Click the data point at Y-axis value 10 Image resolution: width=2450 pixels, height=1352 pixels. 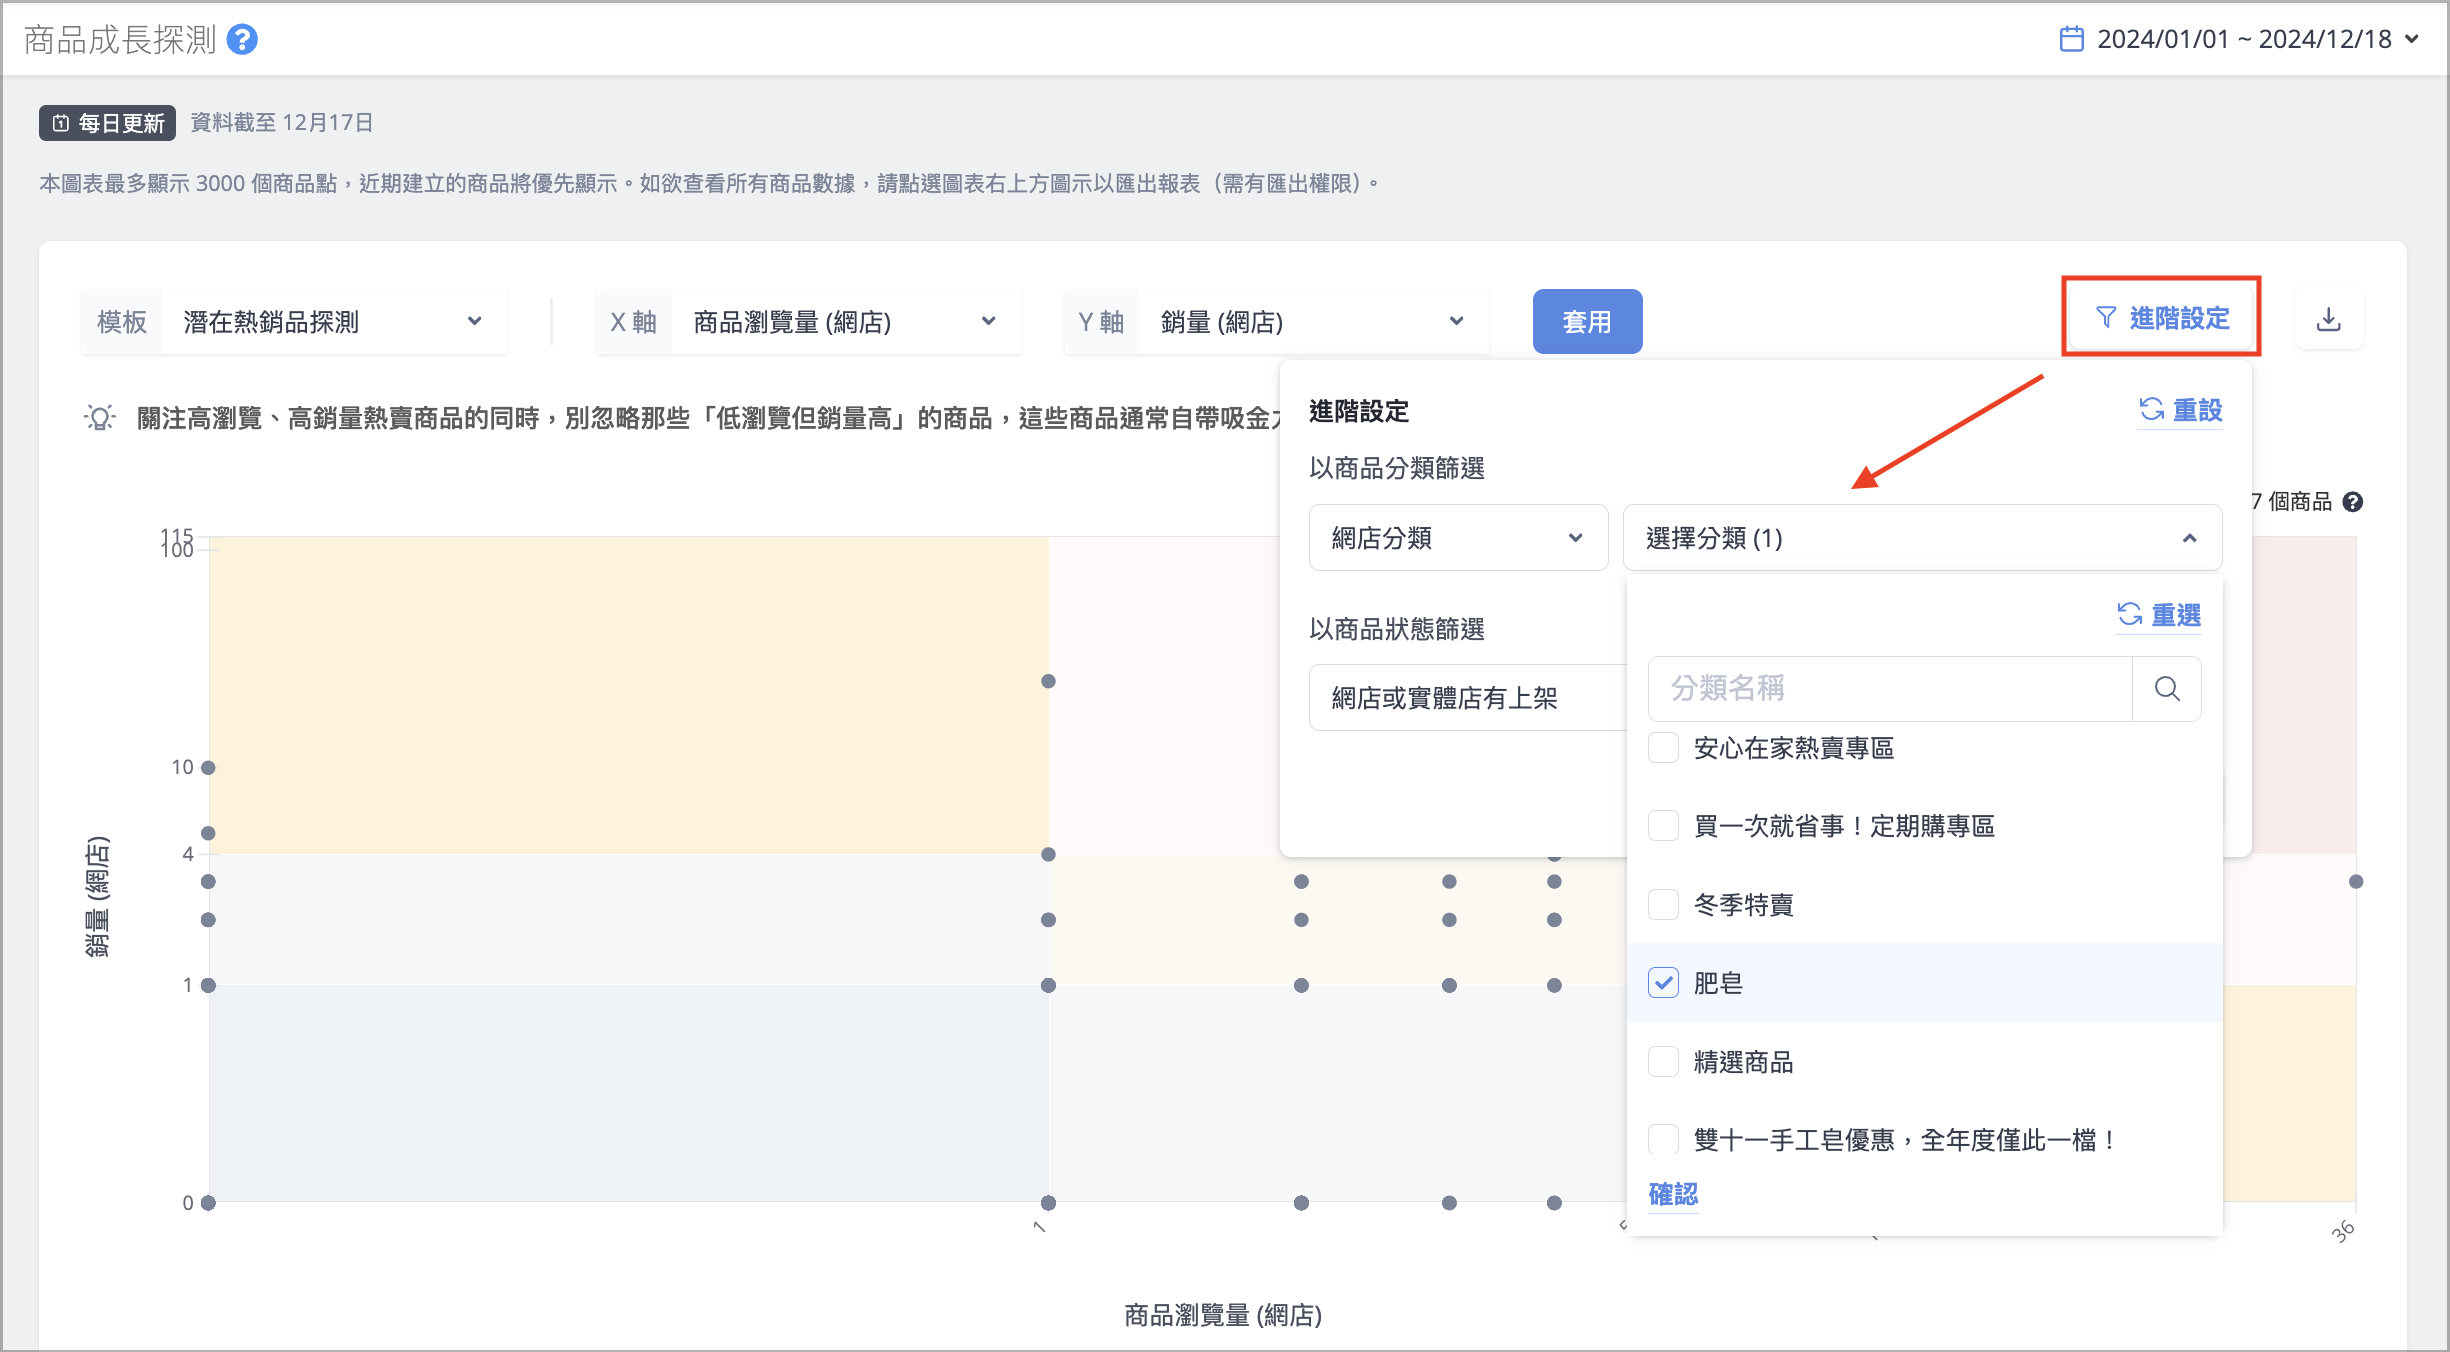208,768
